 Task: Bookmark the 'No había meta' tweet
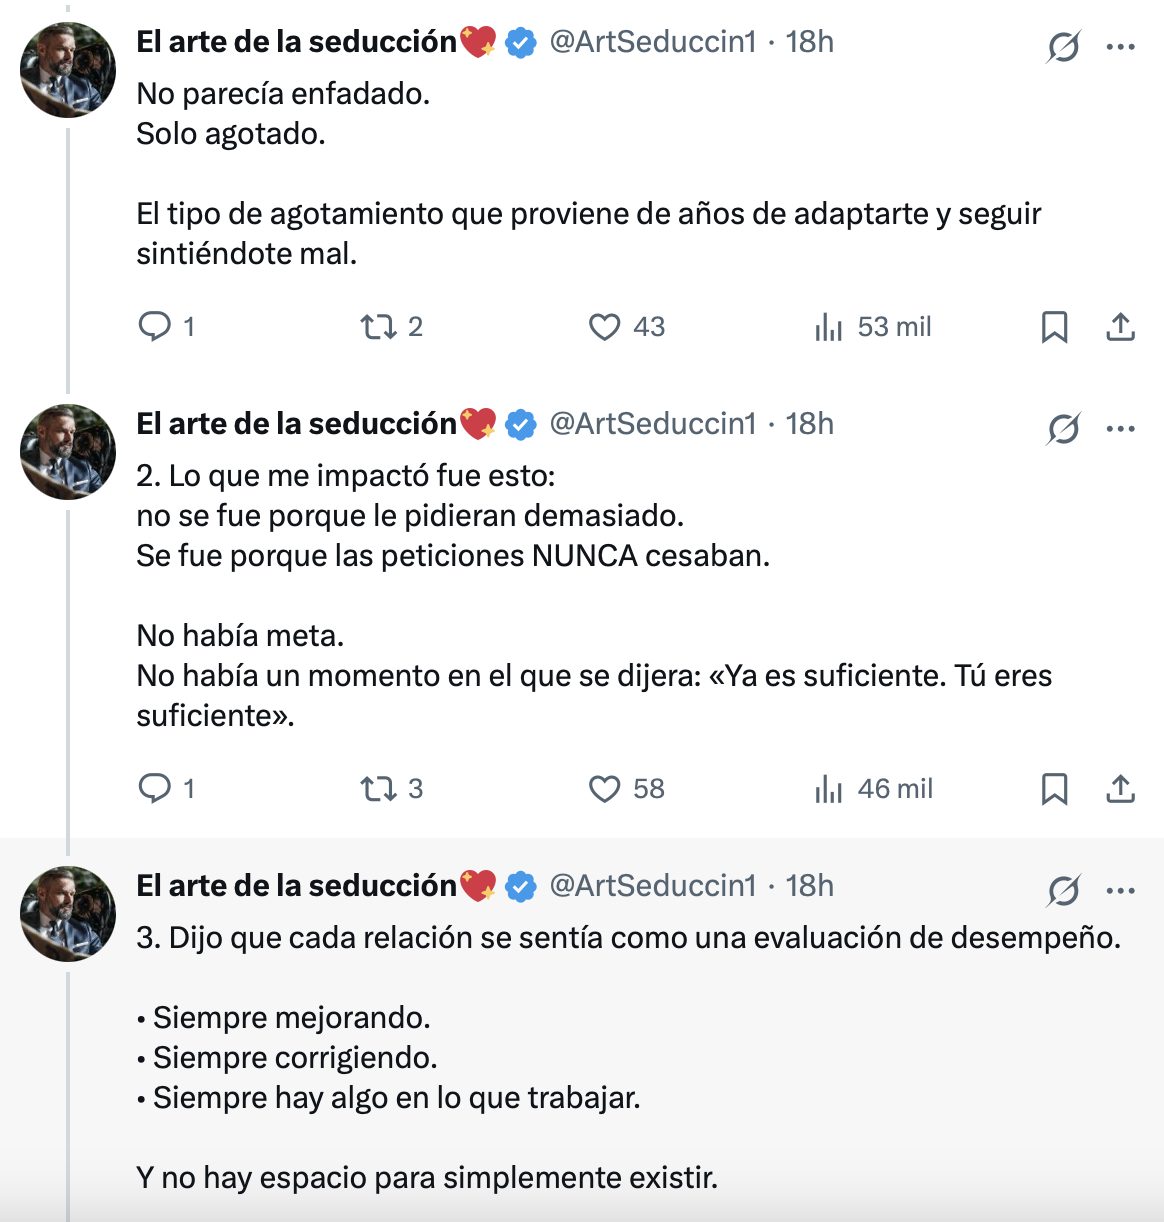(x=1054, y=789)
